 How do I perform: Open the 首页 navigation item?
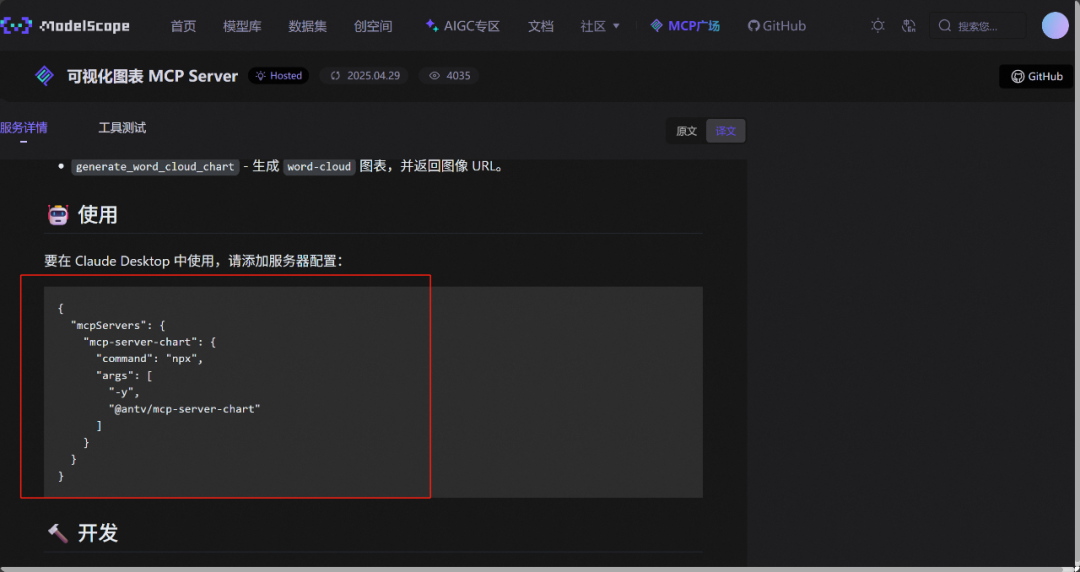[x=183, y=26]
